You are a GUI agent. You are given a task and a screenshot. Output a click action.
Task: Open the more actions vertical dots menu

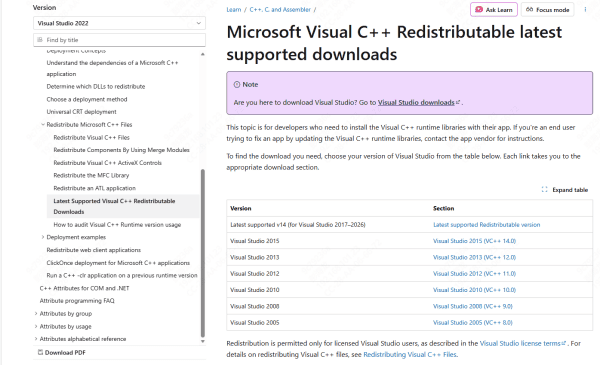point(585,10)
